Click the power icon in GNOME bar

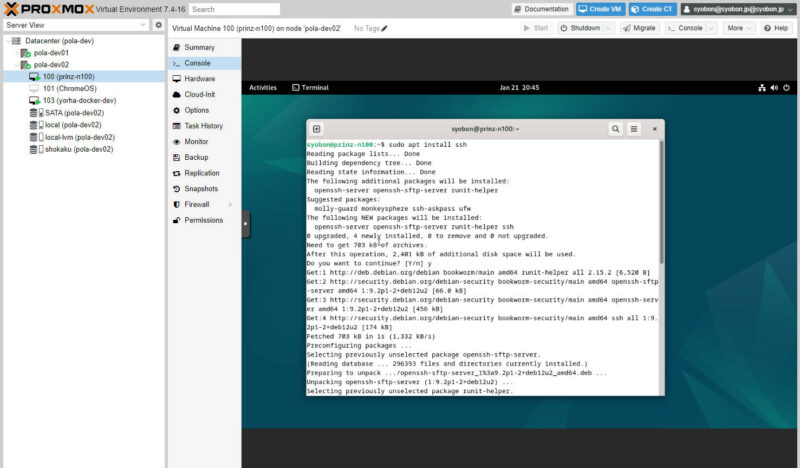[x=786, y=88]
